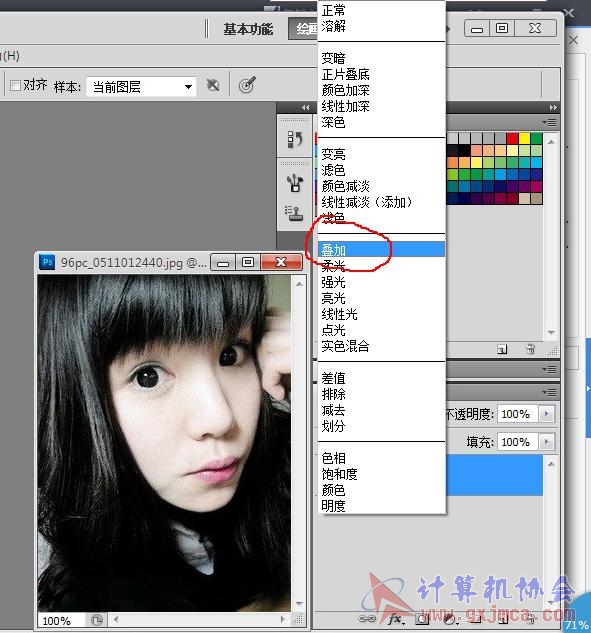The image size is (591, 633).
Task: Create a new adjustment layer via the half-circle icon
Action: pyautogui.click(x=450, y=619)
